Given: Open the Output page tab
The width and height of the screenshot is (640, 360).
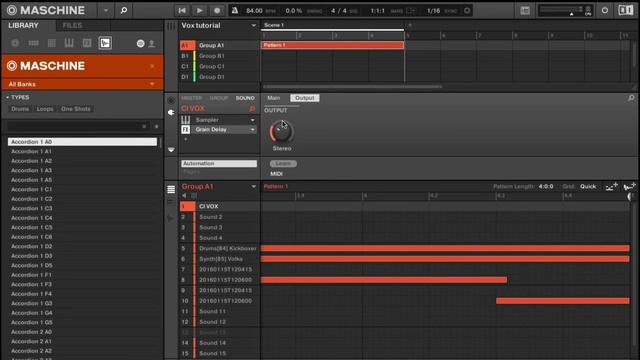Looking at the screenshot, I should point(304,98).
